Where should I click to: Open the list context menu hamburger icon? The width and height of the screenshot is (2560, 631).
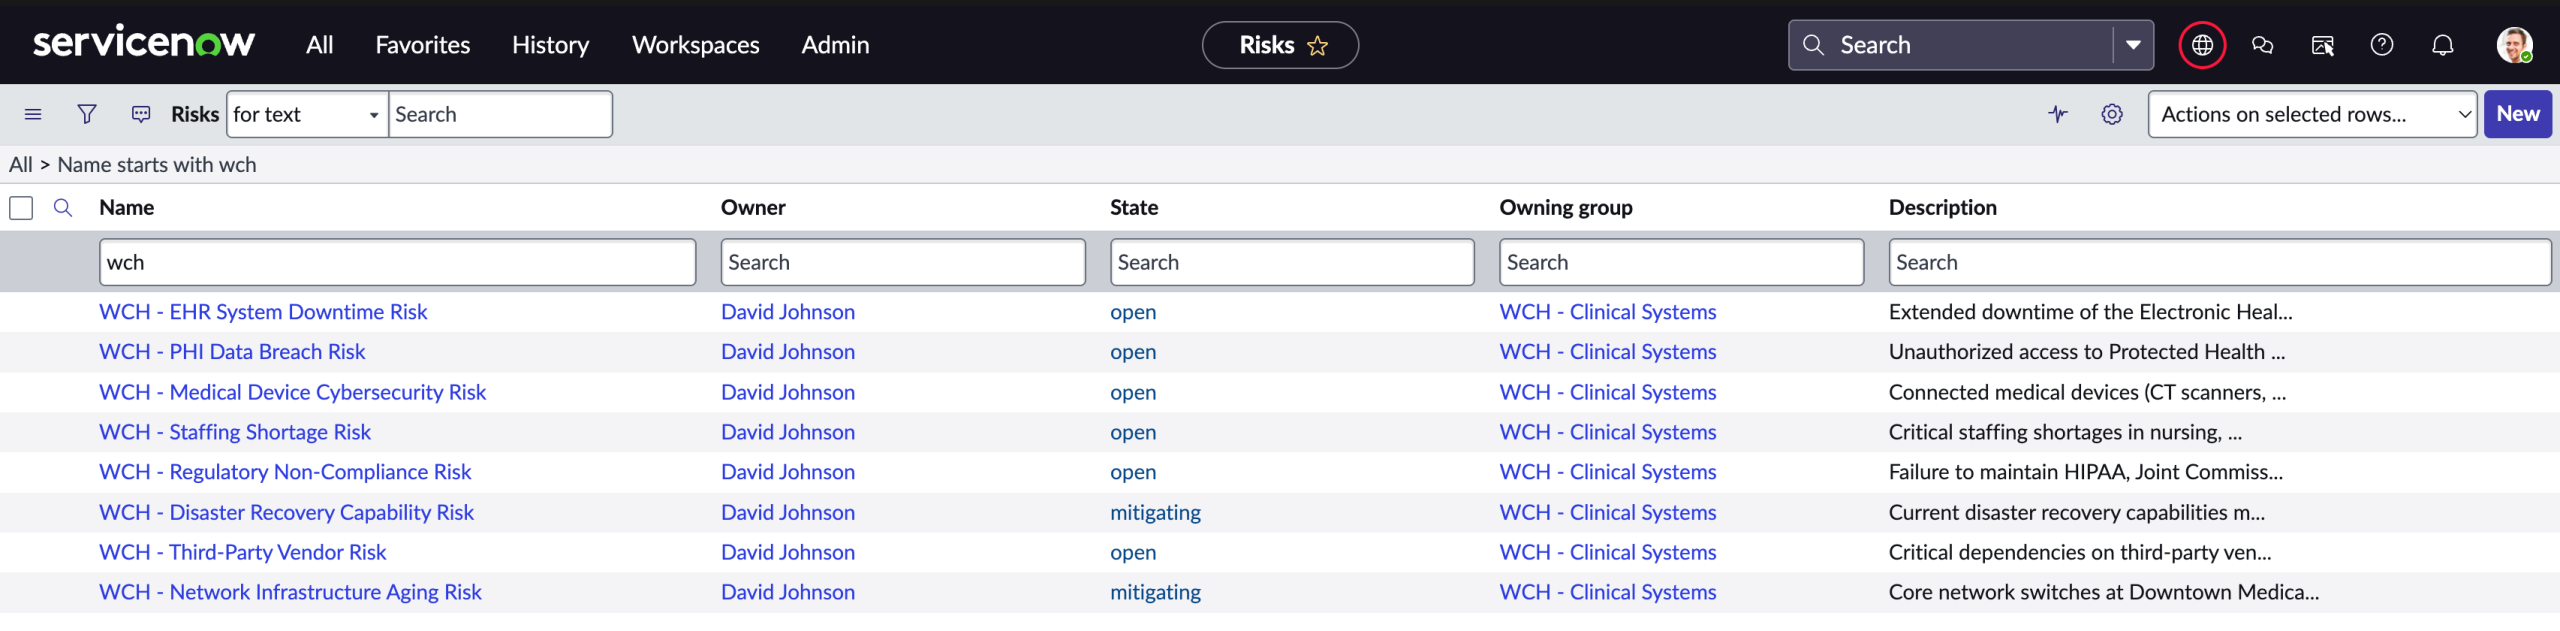click(33, 114)
